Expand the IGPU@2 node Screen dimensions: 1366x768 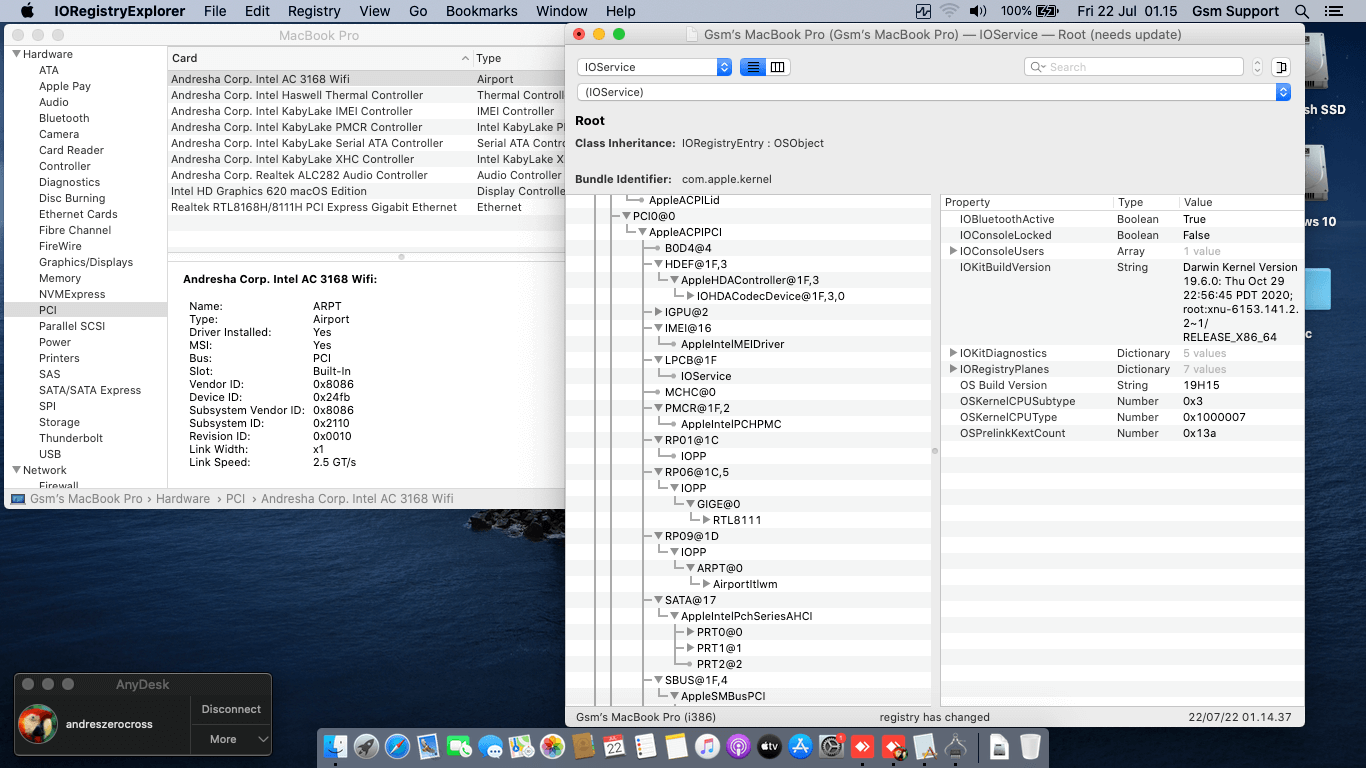pos(658,312)
